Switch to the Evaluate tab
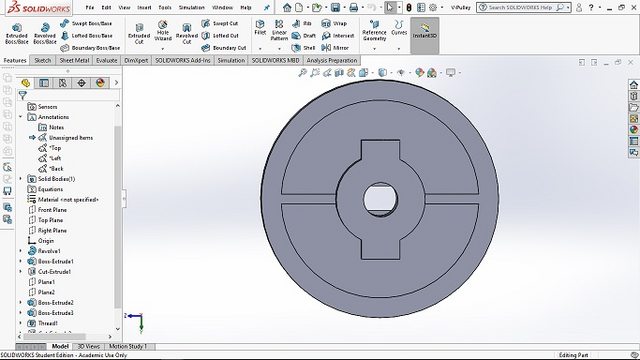This screenshot has height=360, width=640. (107, 60)
